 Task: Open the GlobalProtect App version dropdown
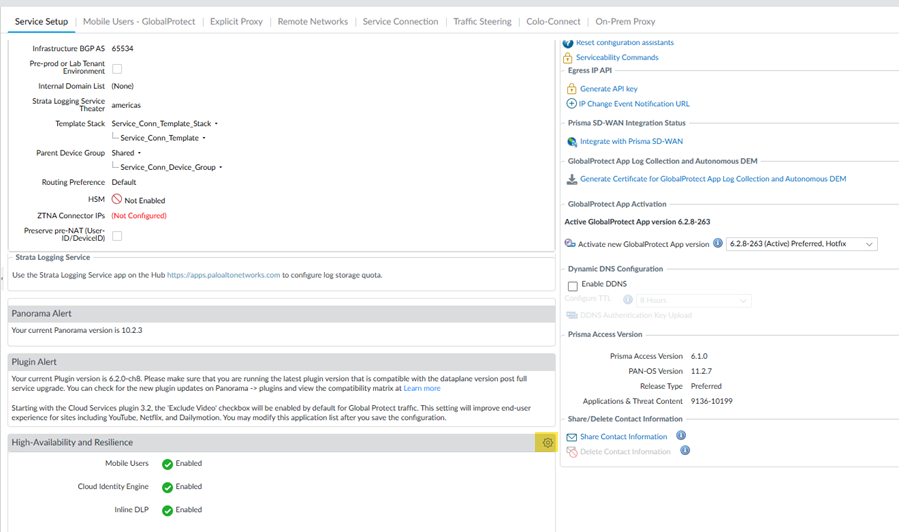[801, 244]
